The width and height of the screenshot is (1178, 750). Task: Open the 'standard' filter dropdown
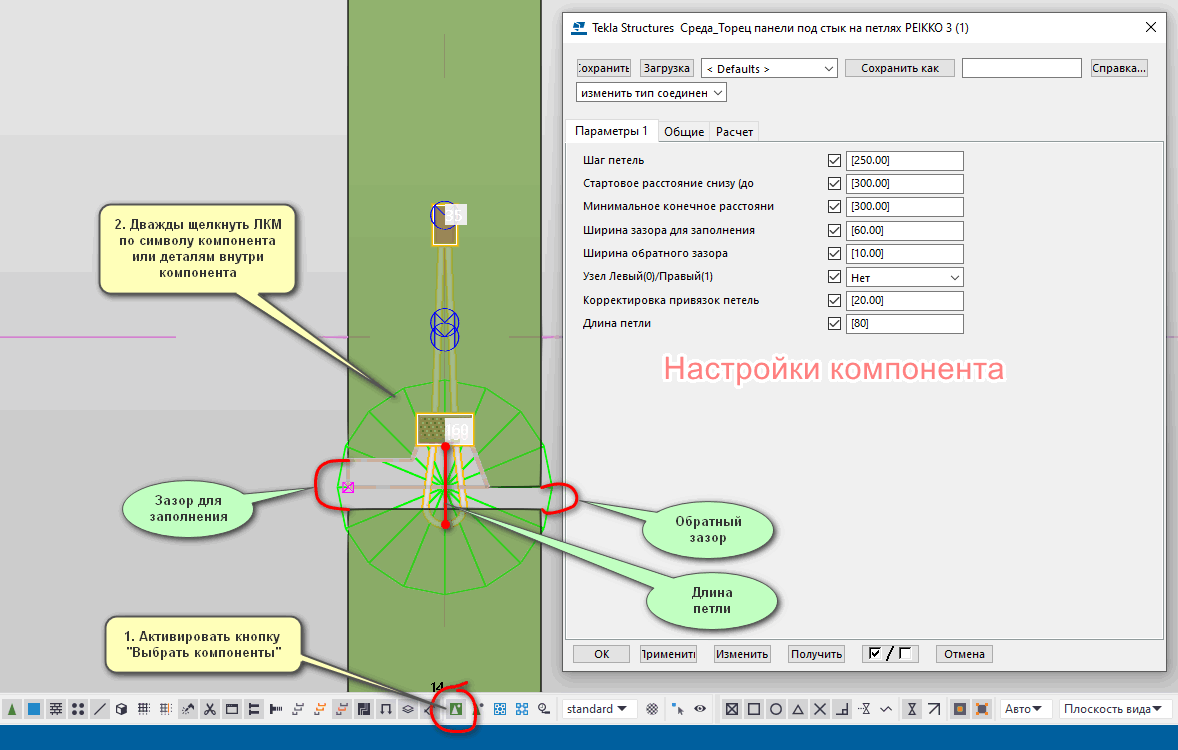(x=599, y=709)
